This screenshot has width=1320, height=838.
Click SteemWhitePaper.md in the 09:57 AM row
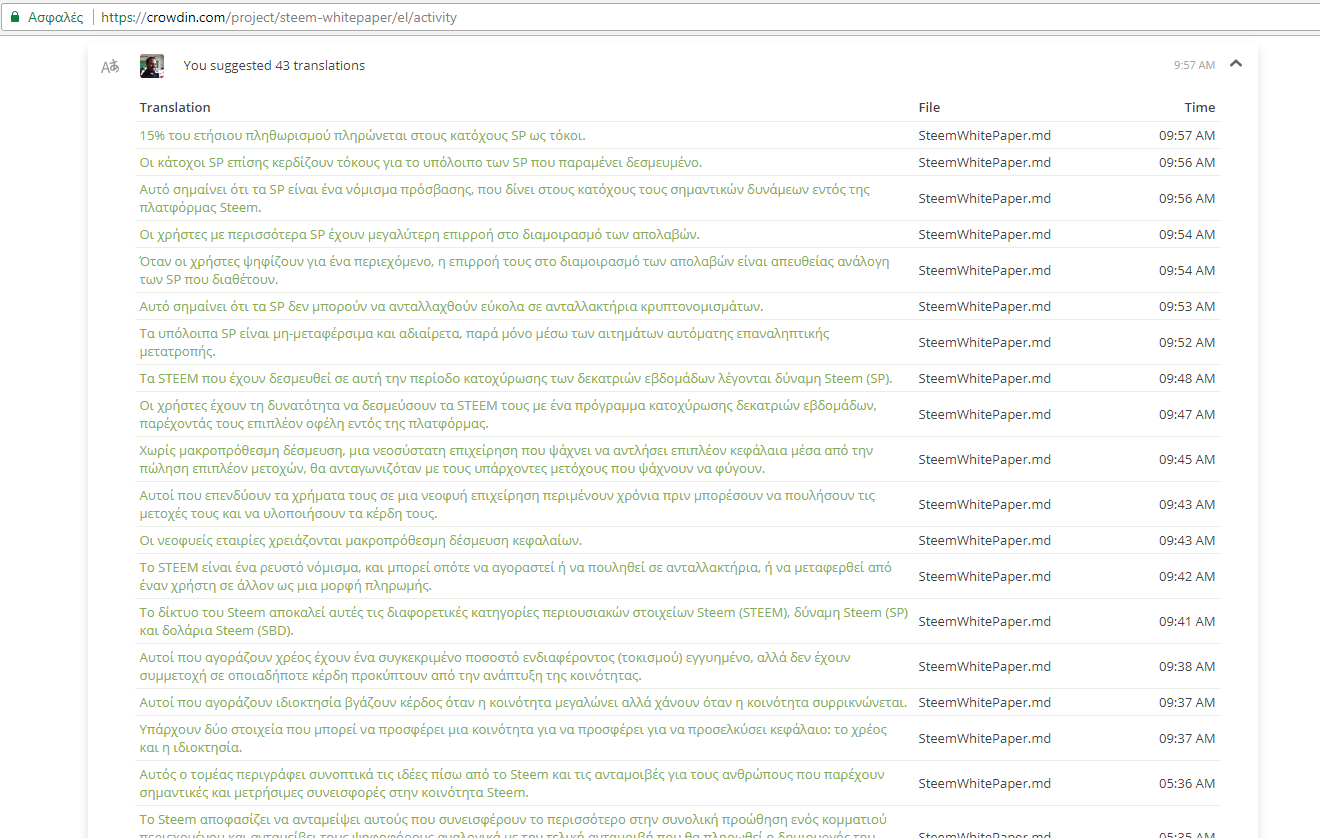coord(985,135)
